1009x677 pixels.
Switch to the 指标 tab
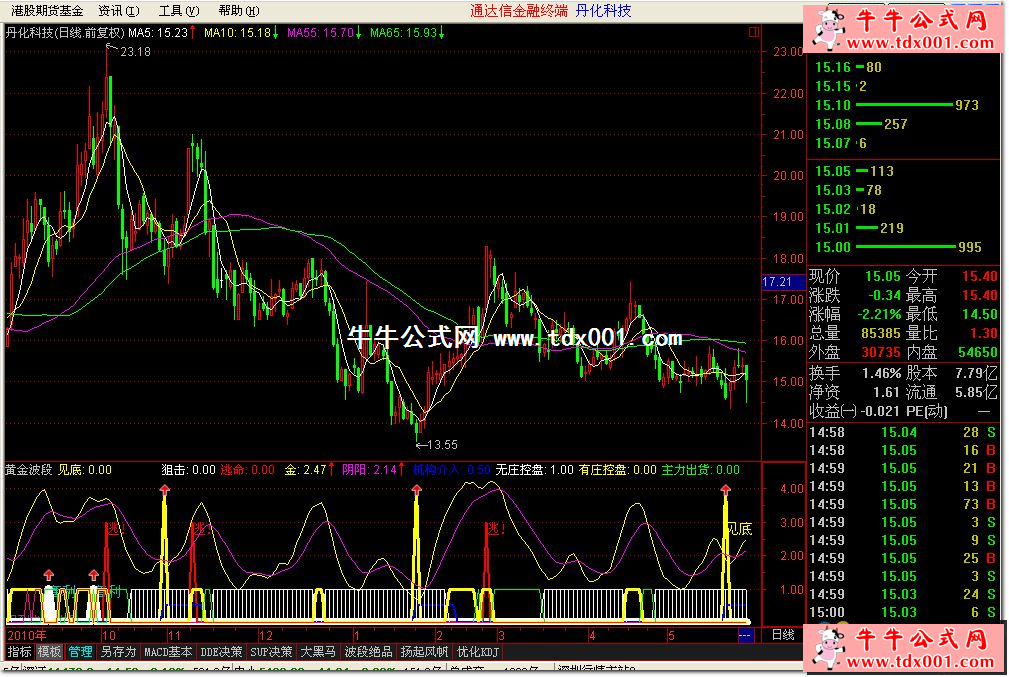click(x=19, y=652)
